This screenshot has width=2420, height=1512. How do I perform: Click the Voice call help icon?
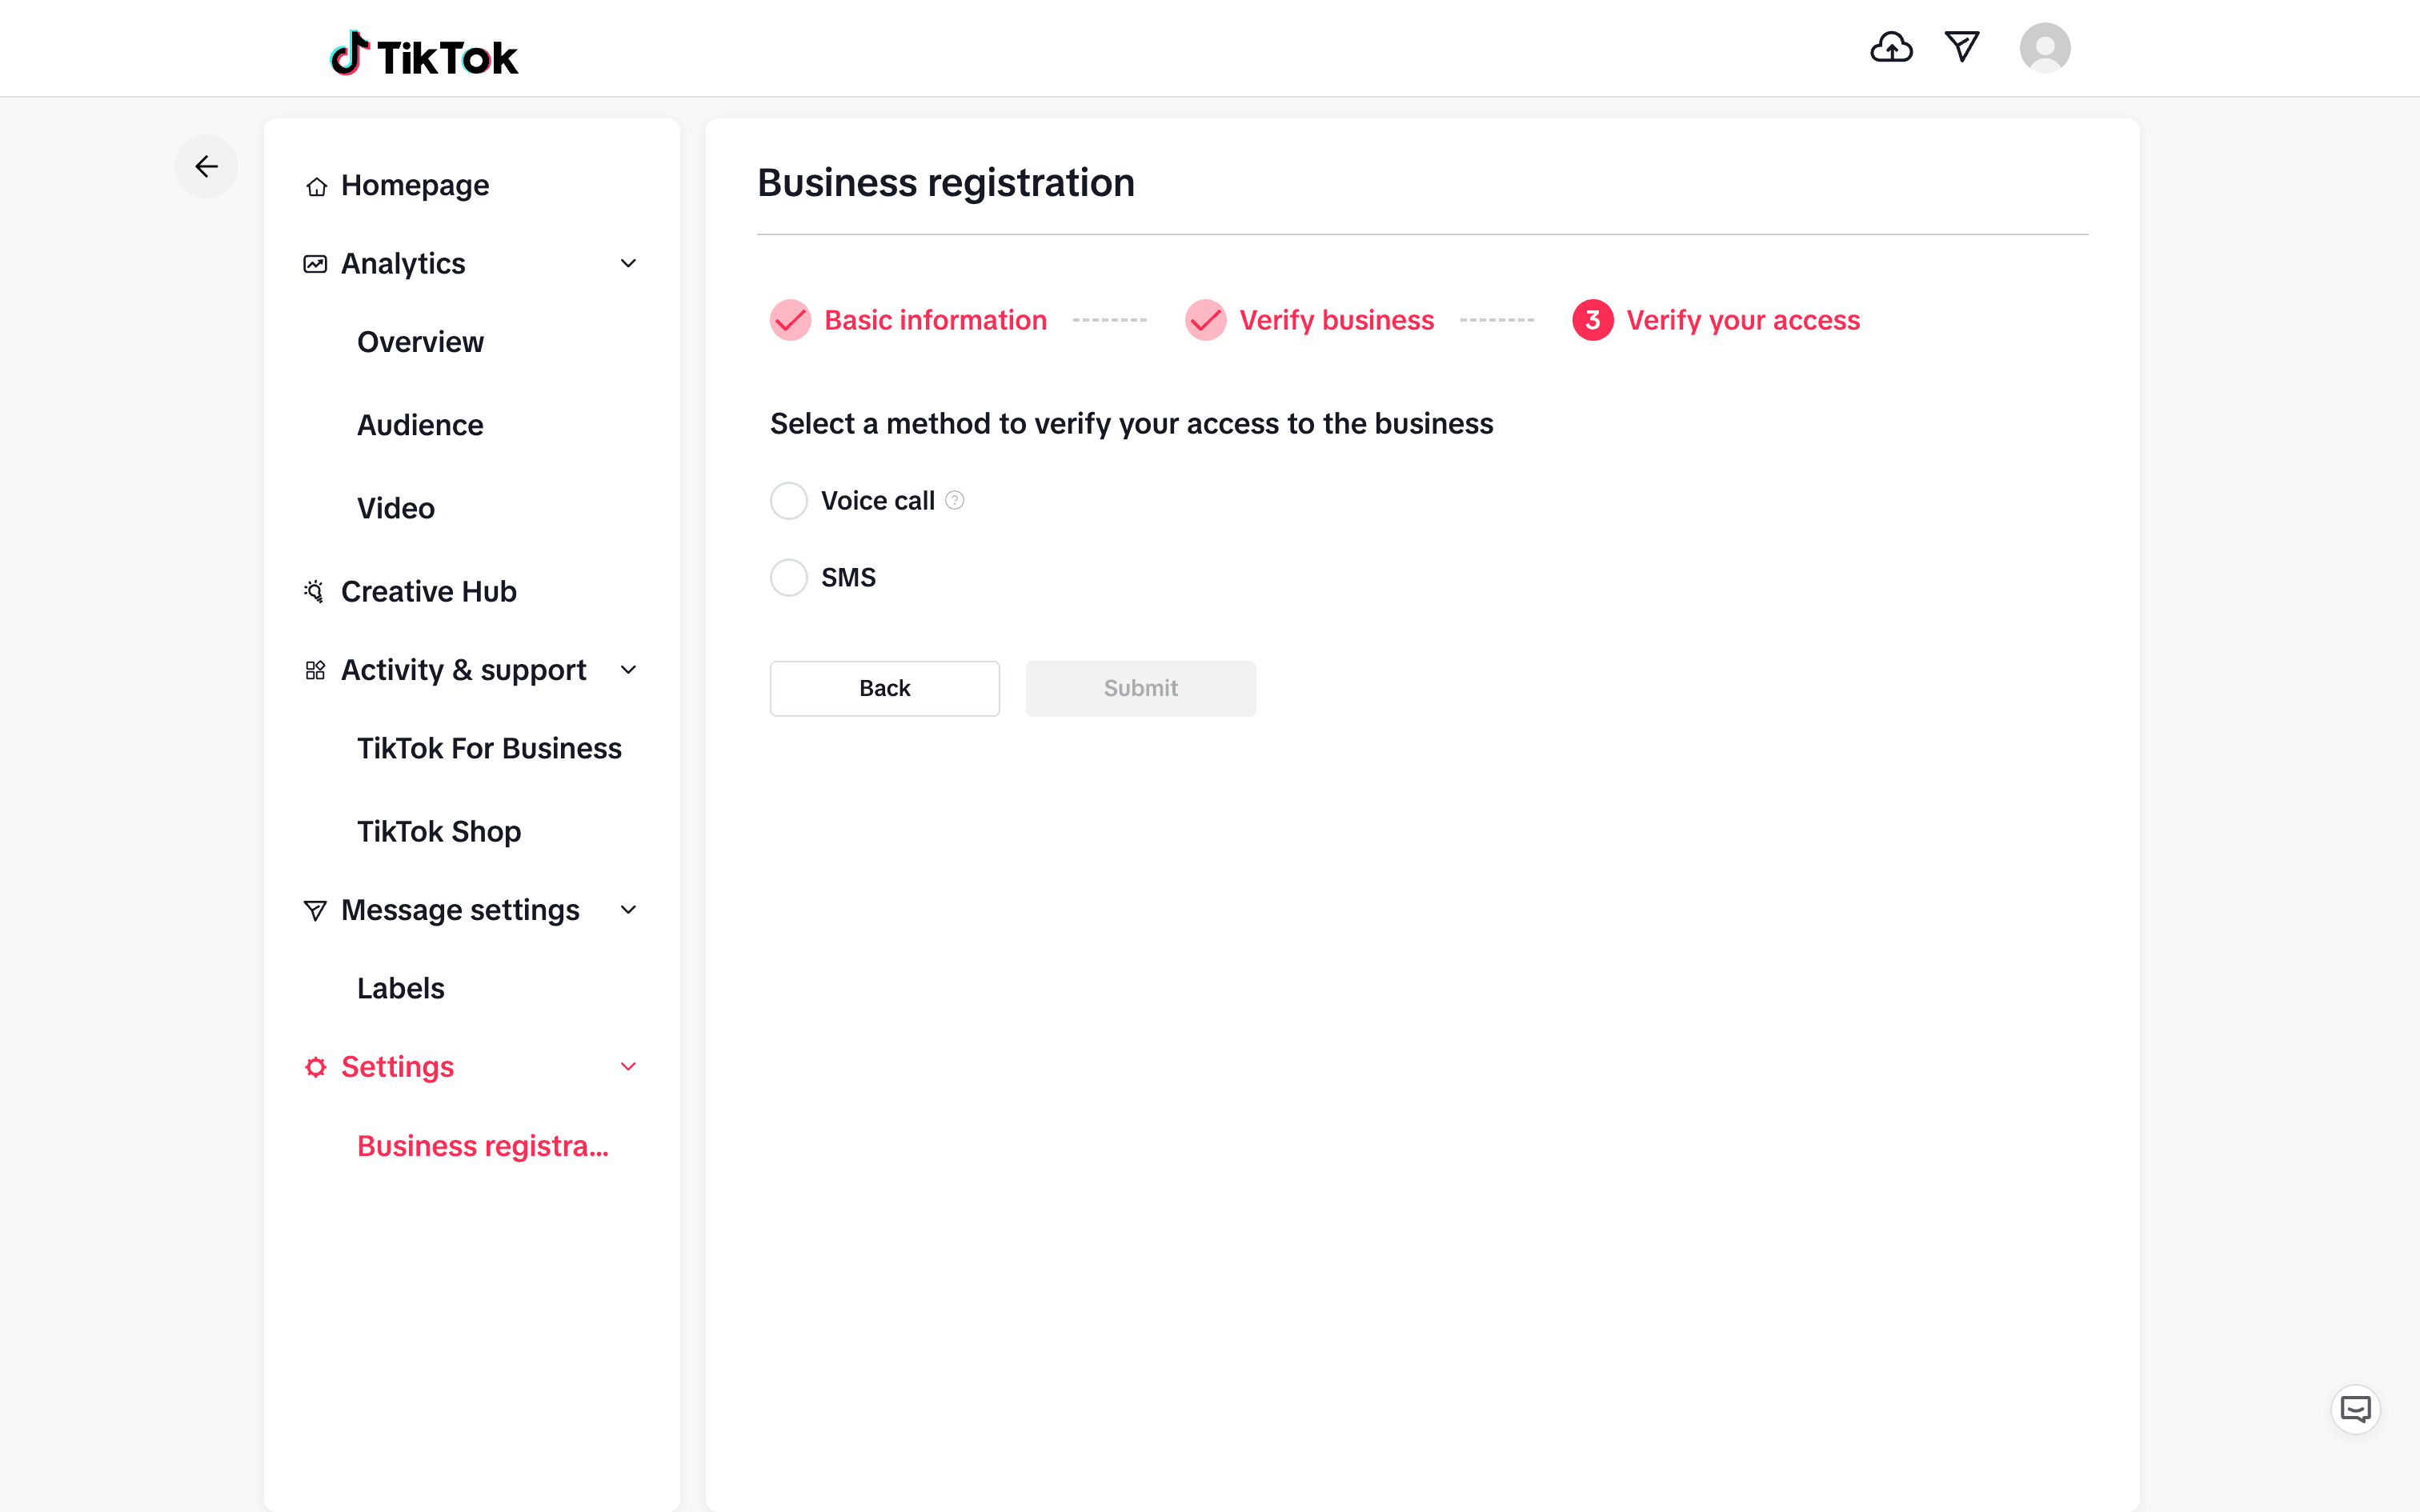click(x=955, y=500)
